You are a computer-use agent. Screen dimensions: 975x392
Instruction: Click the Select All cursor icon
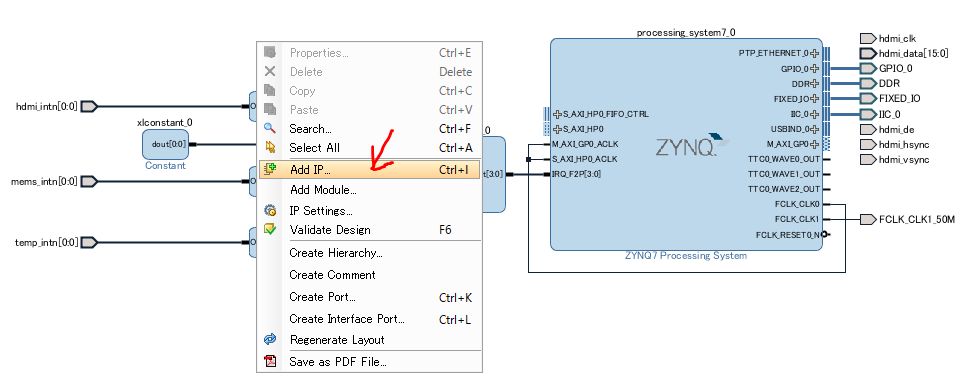[x=270, y=147]
